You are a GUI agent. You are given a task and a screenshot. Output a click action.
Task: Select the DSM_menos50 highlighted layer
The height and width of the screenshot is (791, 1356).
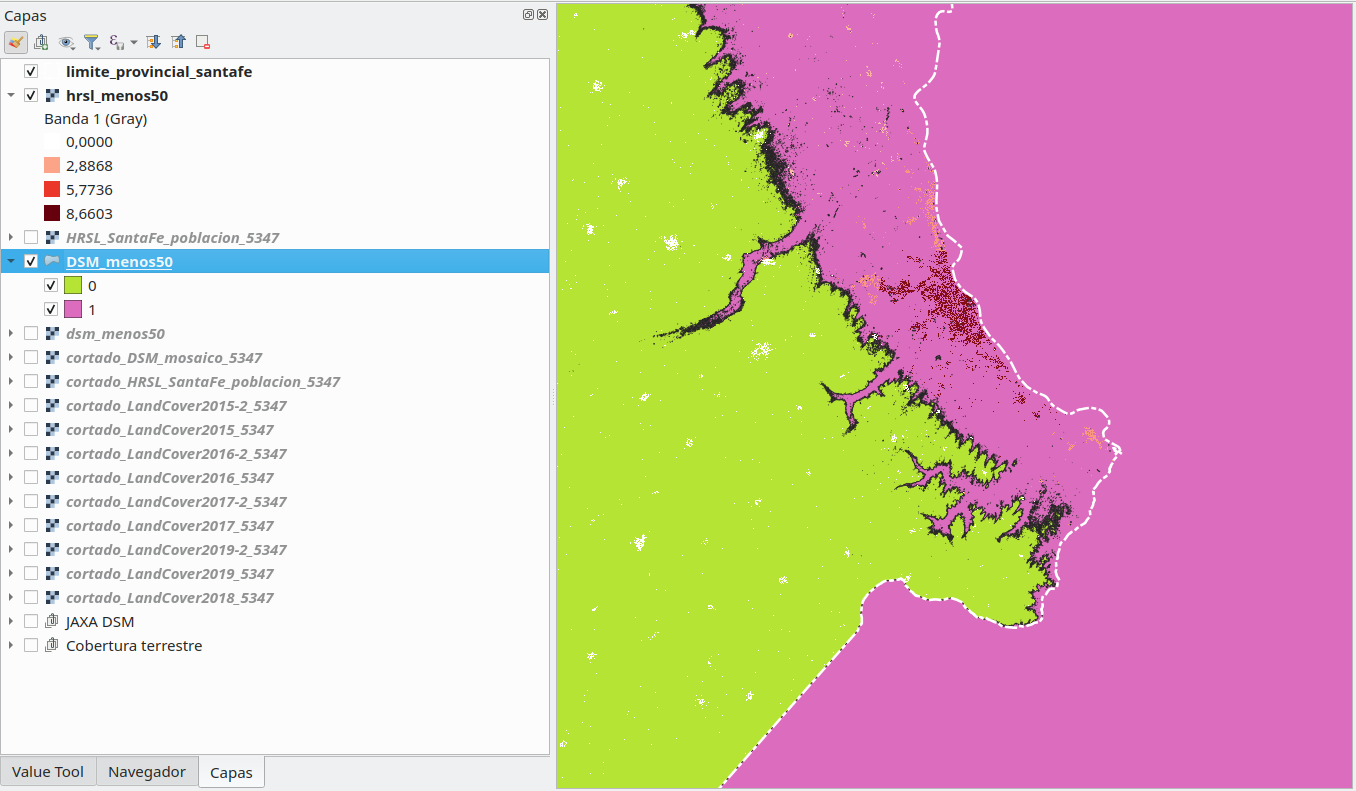[119, 262]
